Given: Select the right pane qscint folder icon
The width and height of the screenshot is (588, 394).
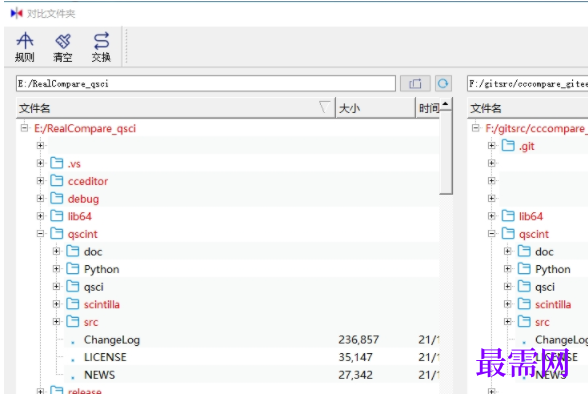Looking at the screenshot, I should [x=508, y=233].
